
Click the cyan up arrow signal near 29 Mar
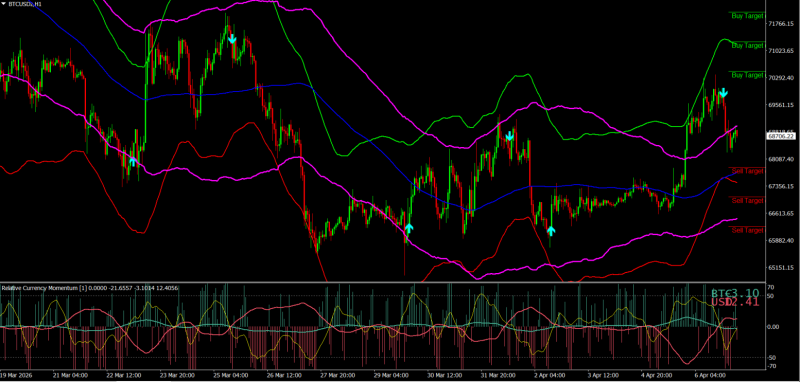(x=409, y=228)
